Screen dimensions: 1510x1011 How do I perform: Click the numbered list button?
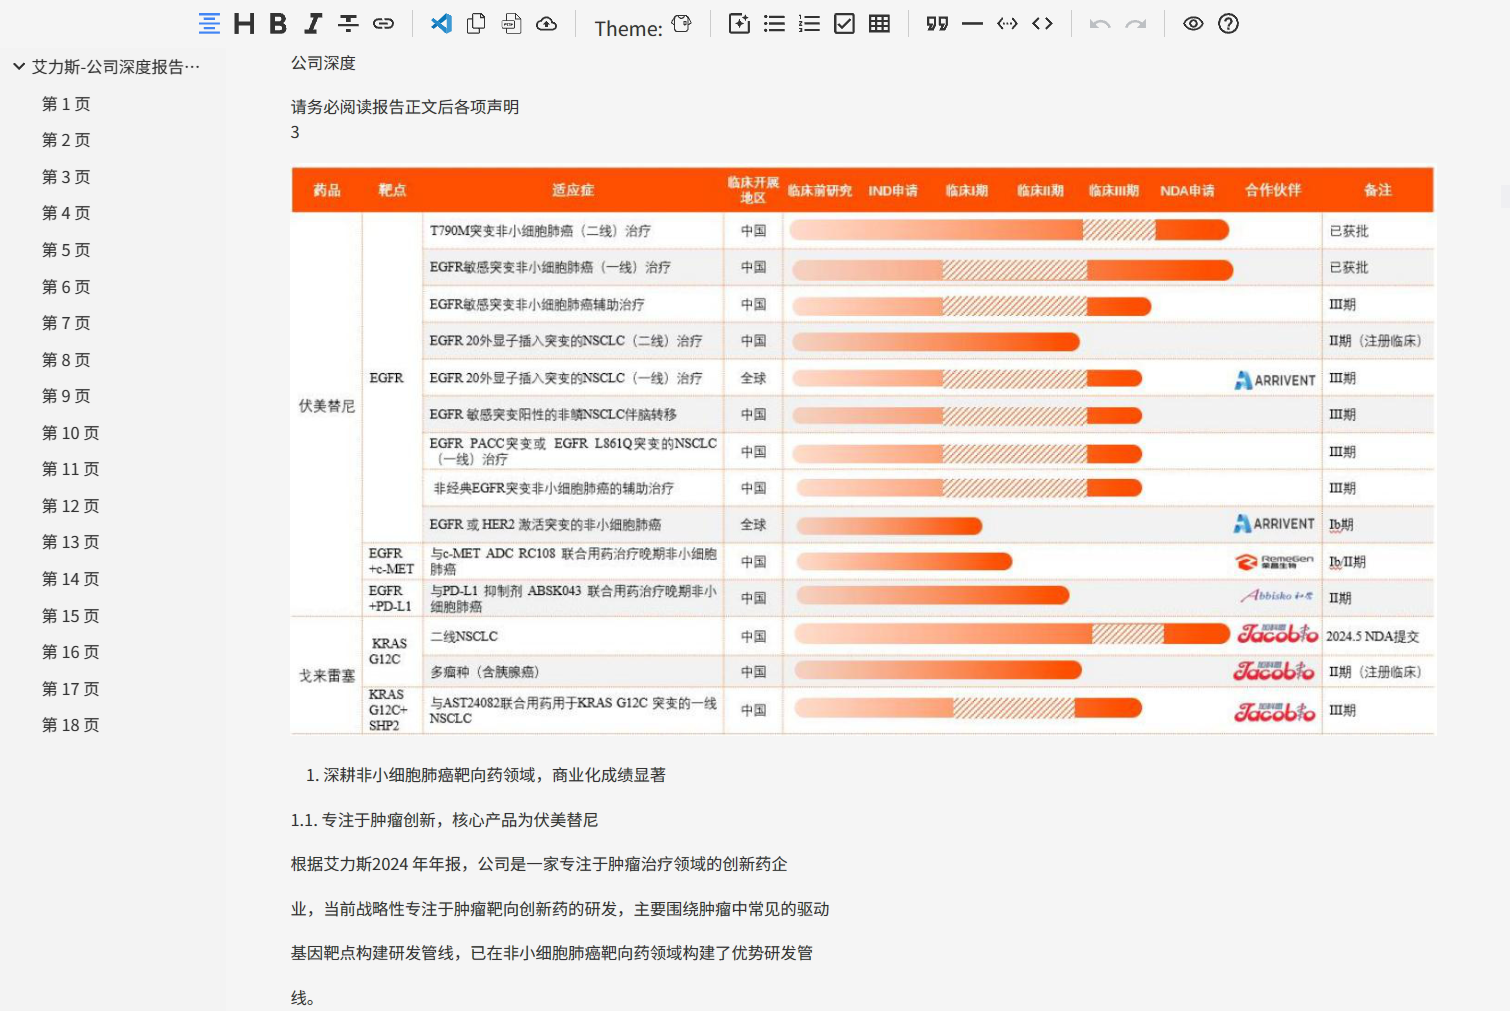[x=809, y=23]
